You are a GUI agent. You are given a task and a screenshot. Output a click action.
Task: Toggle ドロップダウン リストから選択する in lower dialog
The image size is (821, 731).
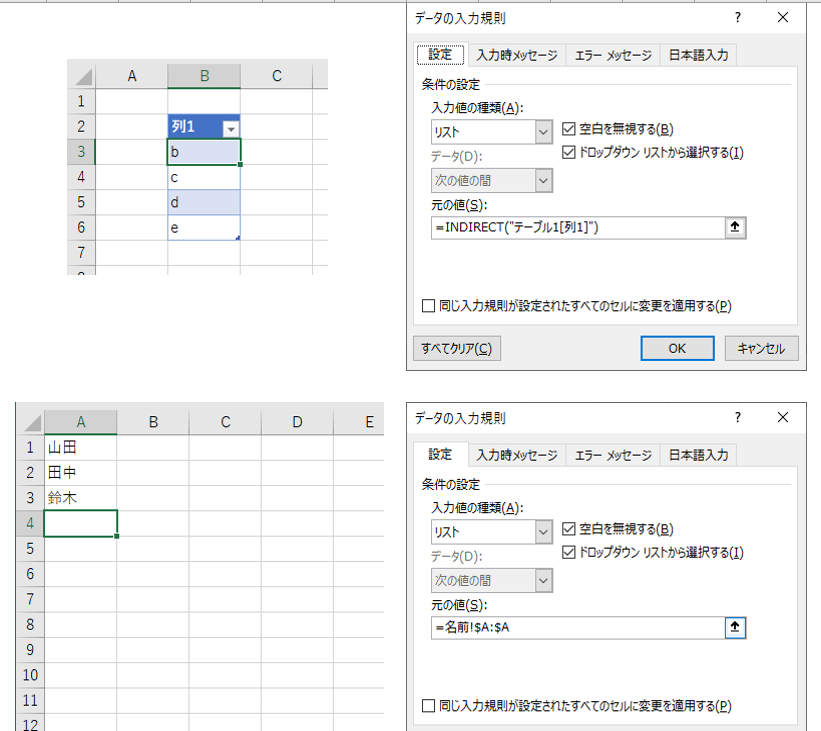pyautogui.click(x=569, y=552)
